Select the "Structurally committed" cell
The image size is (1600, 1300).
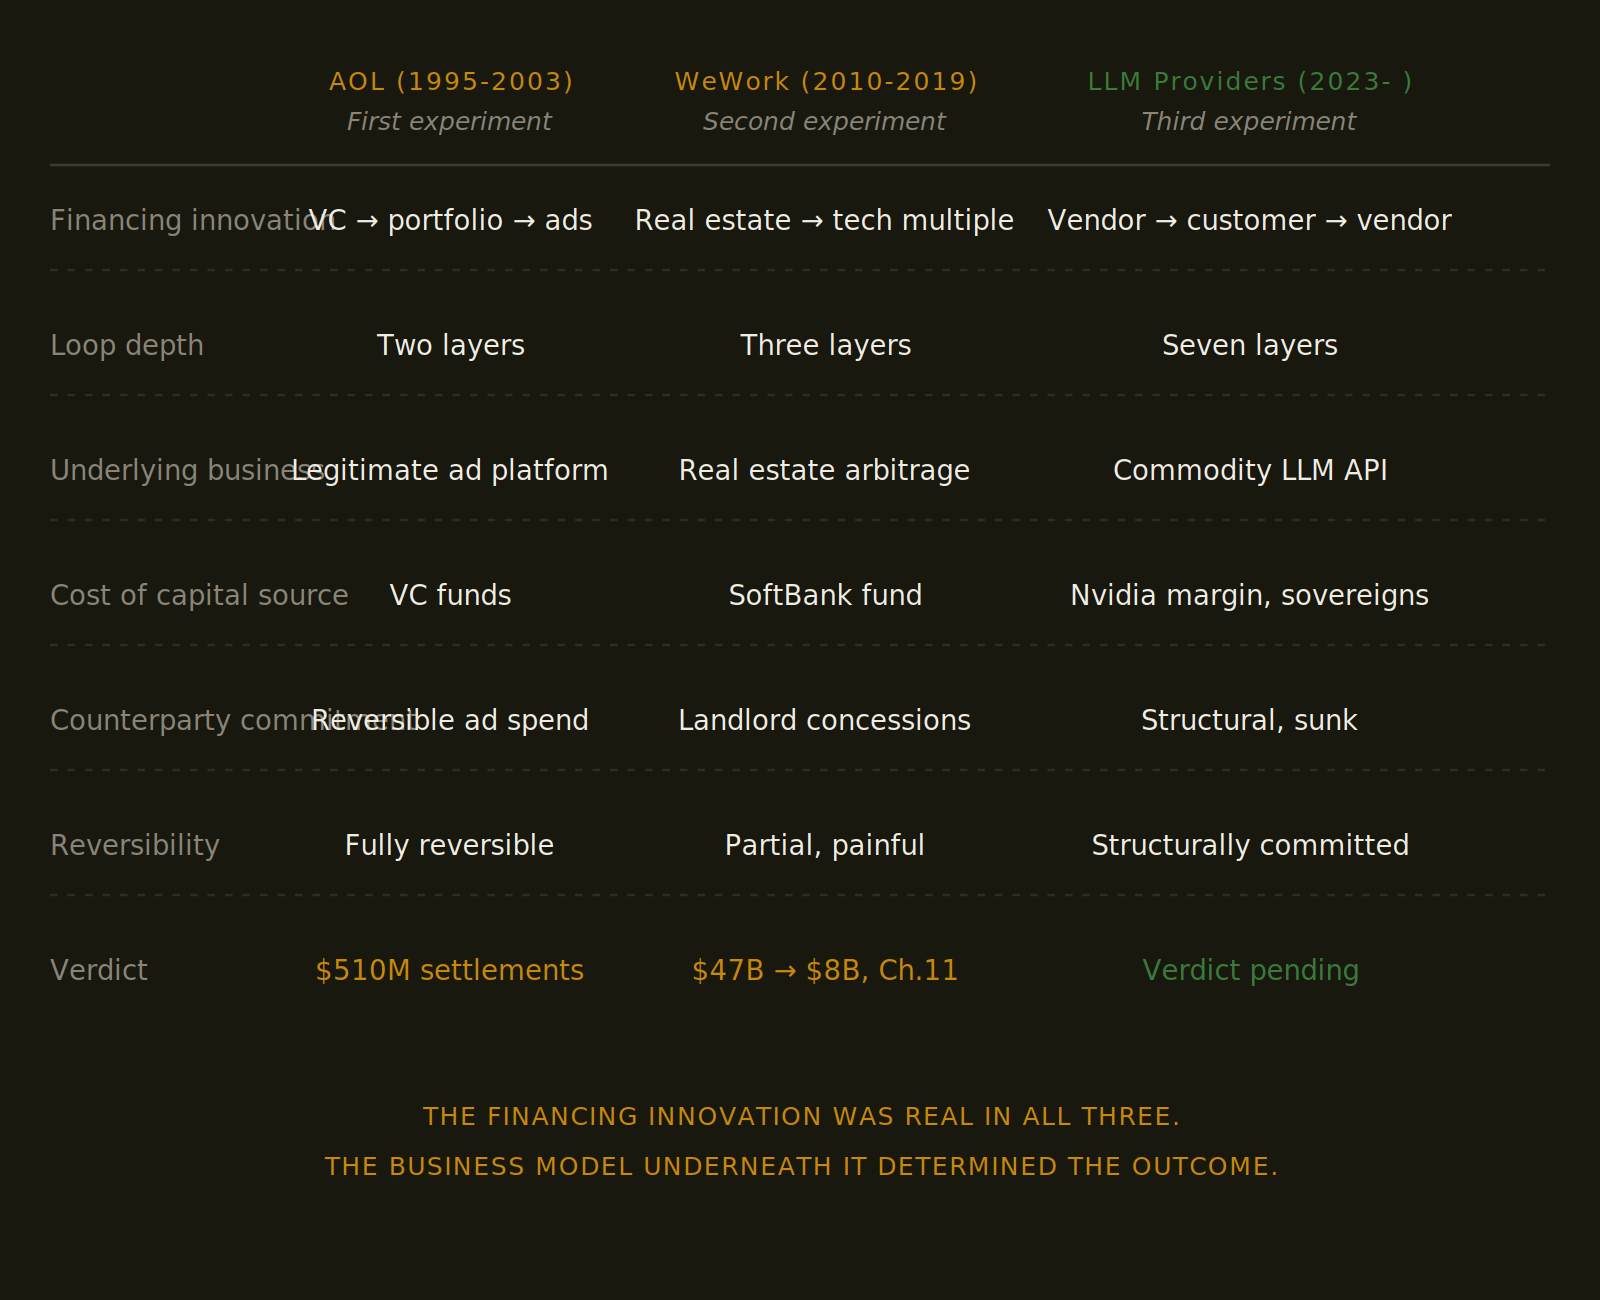coord(1250,846)
